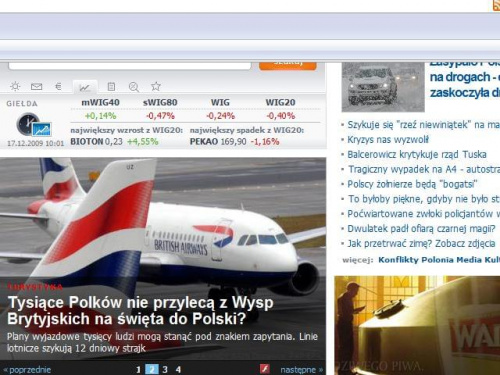Click the następne next-slide link
Viewport: 500px width, 375px height.
point(302,369)
